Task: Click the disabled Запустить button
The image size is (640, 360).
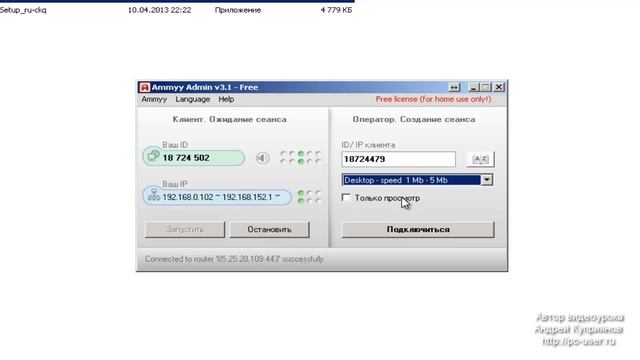Action: [185, 229]
